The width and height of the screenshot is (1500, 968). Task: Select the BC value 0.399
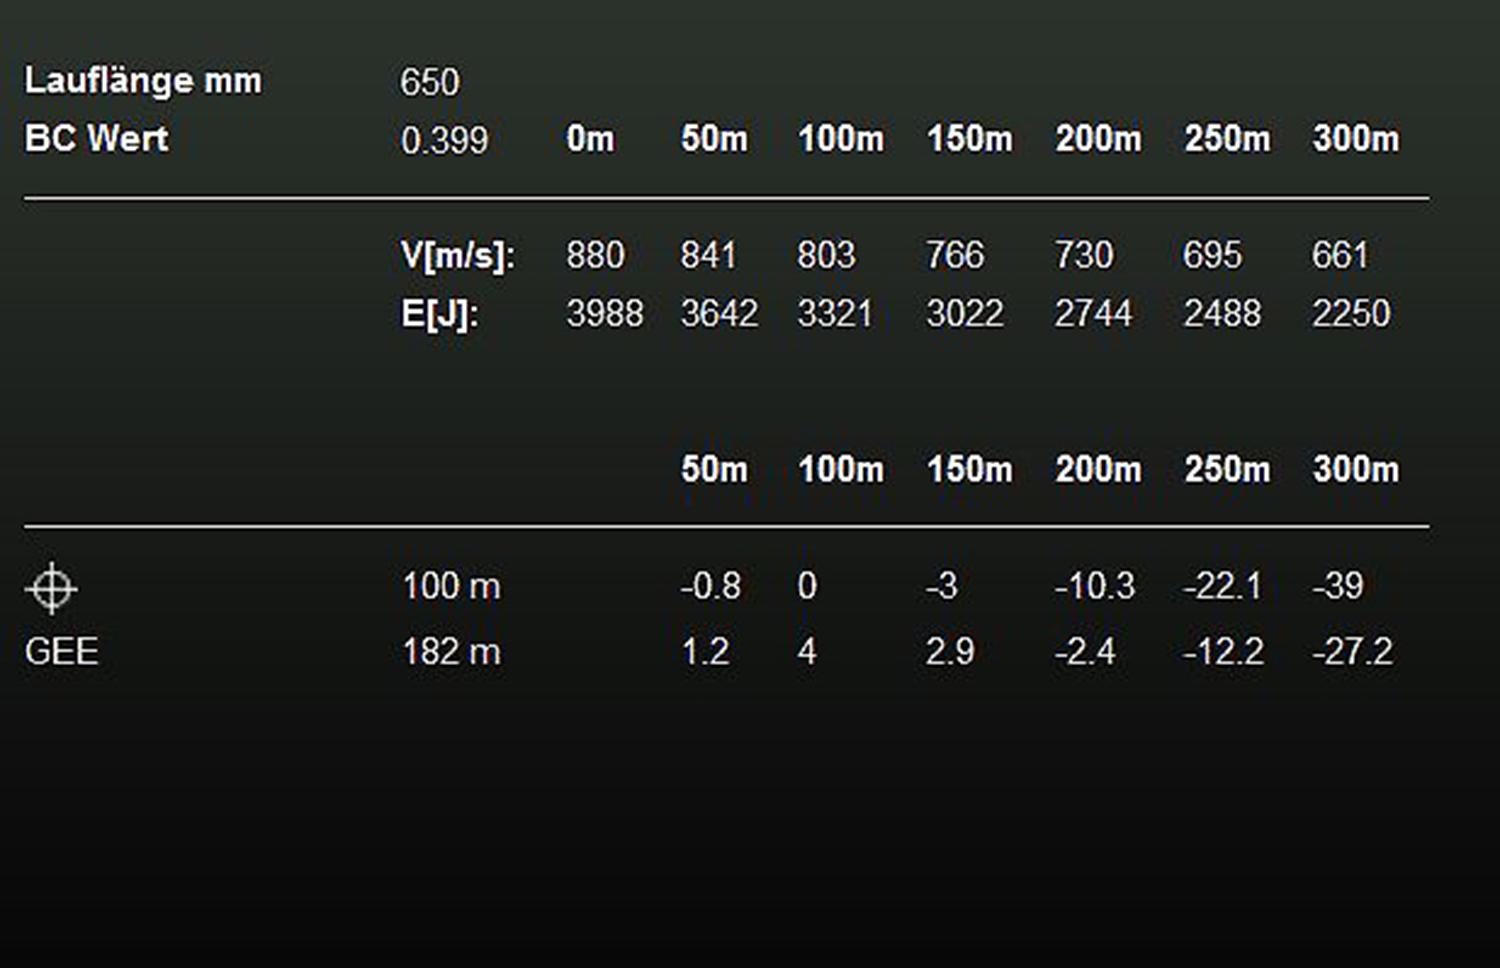pos(444,140)
